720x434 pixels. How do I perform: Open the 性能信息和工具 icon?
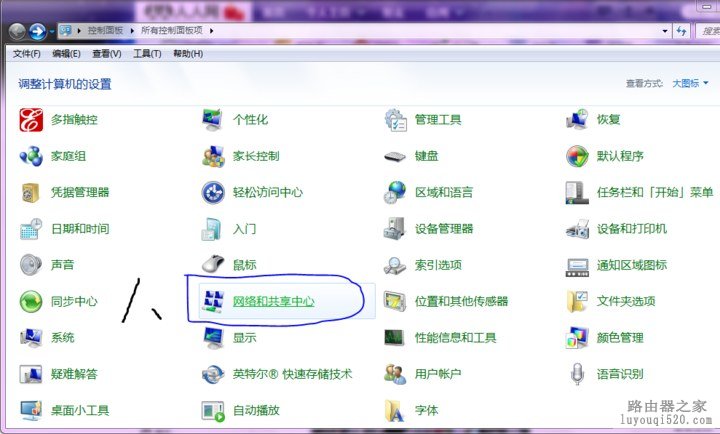coord(396,338)
